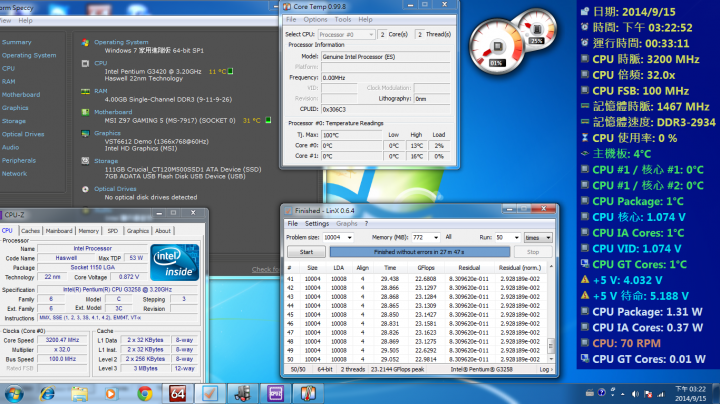Click the Operating System icon in Speccy summary

tap(85, 42)
